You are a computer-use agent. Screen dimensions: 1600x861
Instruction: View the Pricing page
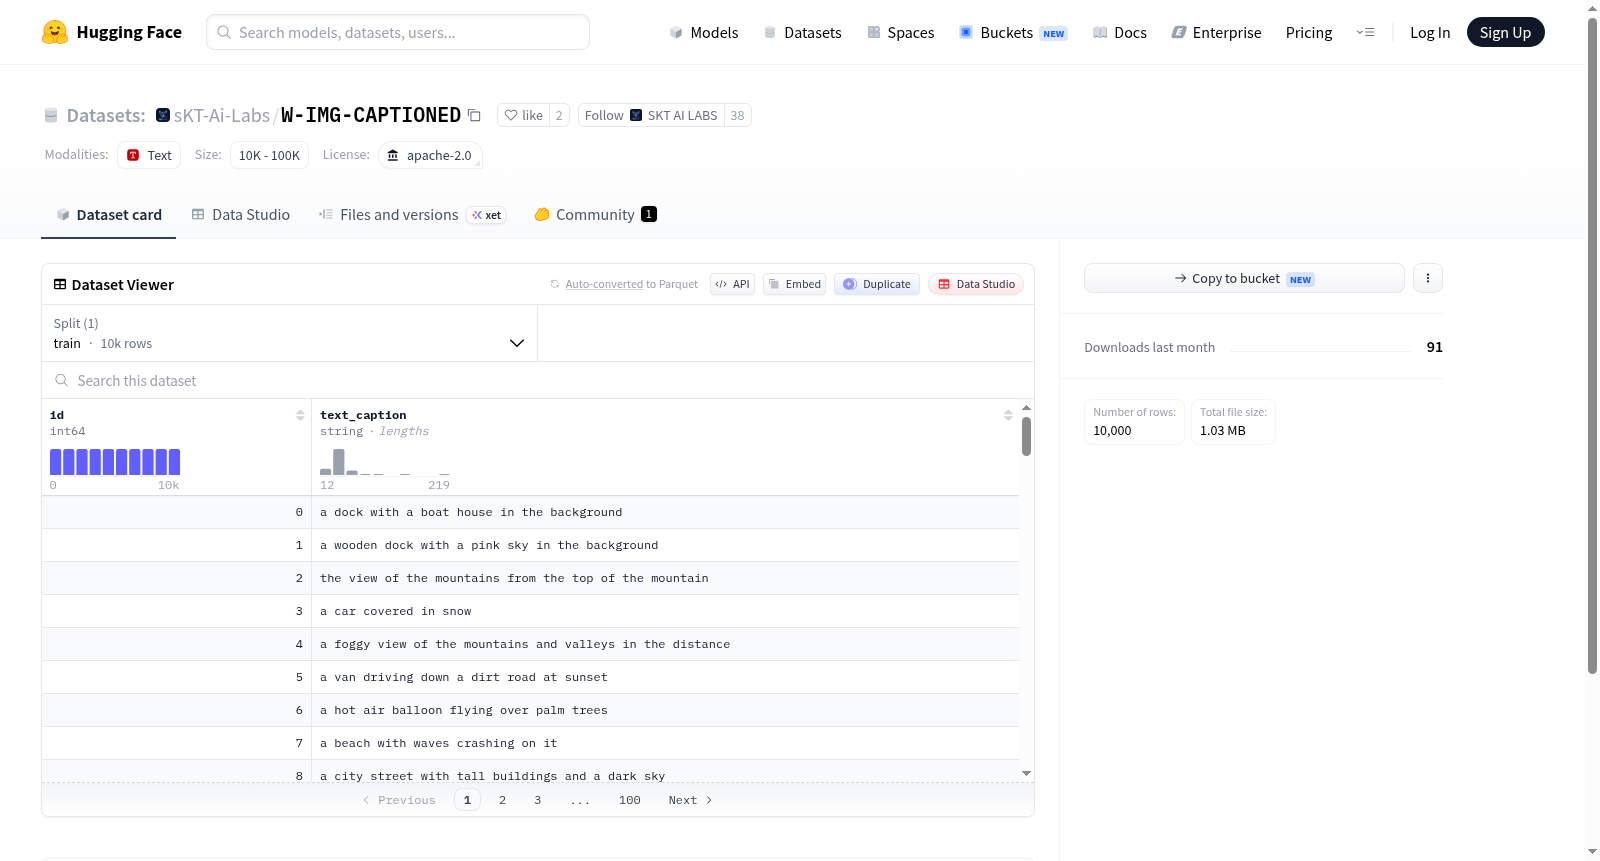pyautogui.click(x=1309, y=33)
